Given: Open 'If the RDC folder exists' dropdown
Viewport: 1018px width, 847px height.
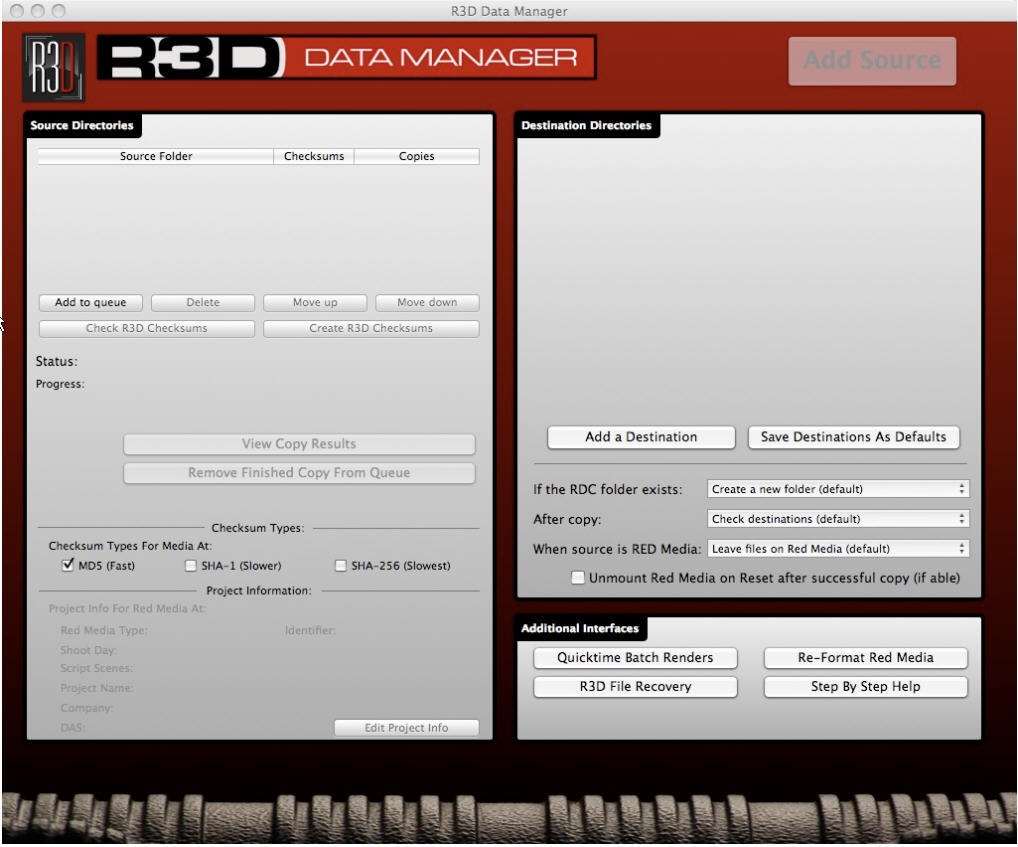Looking at the screenshot, I should click(838, 489).
